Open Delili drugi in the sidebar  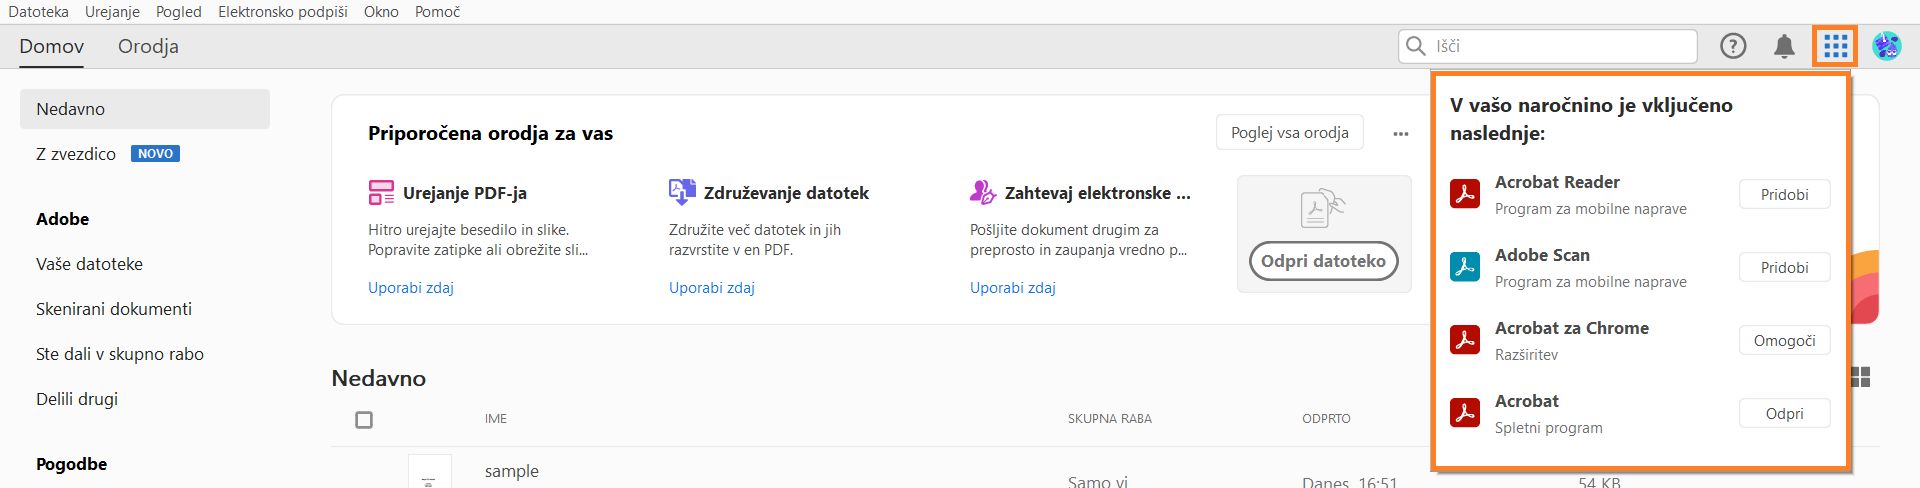click(77, 399)
